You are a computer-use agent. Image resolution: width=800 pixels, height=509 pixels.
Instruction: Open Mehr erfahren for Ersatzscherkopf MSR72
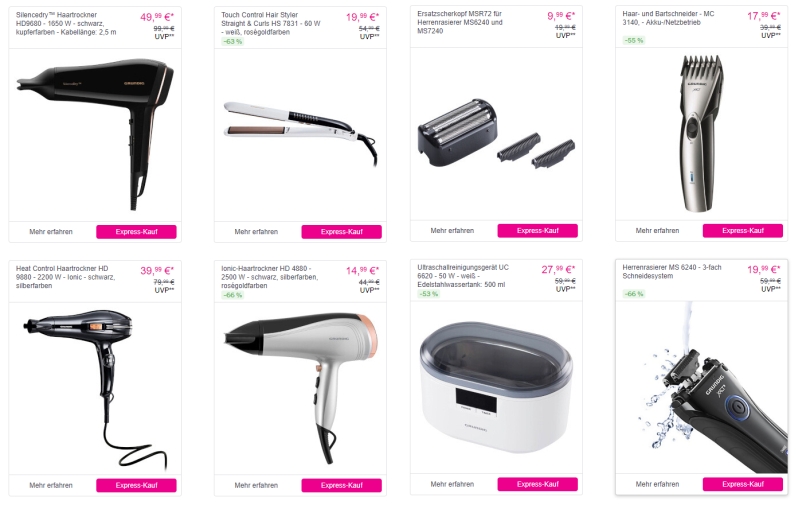pyautogui.click(x=452, y=231)
